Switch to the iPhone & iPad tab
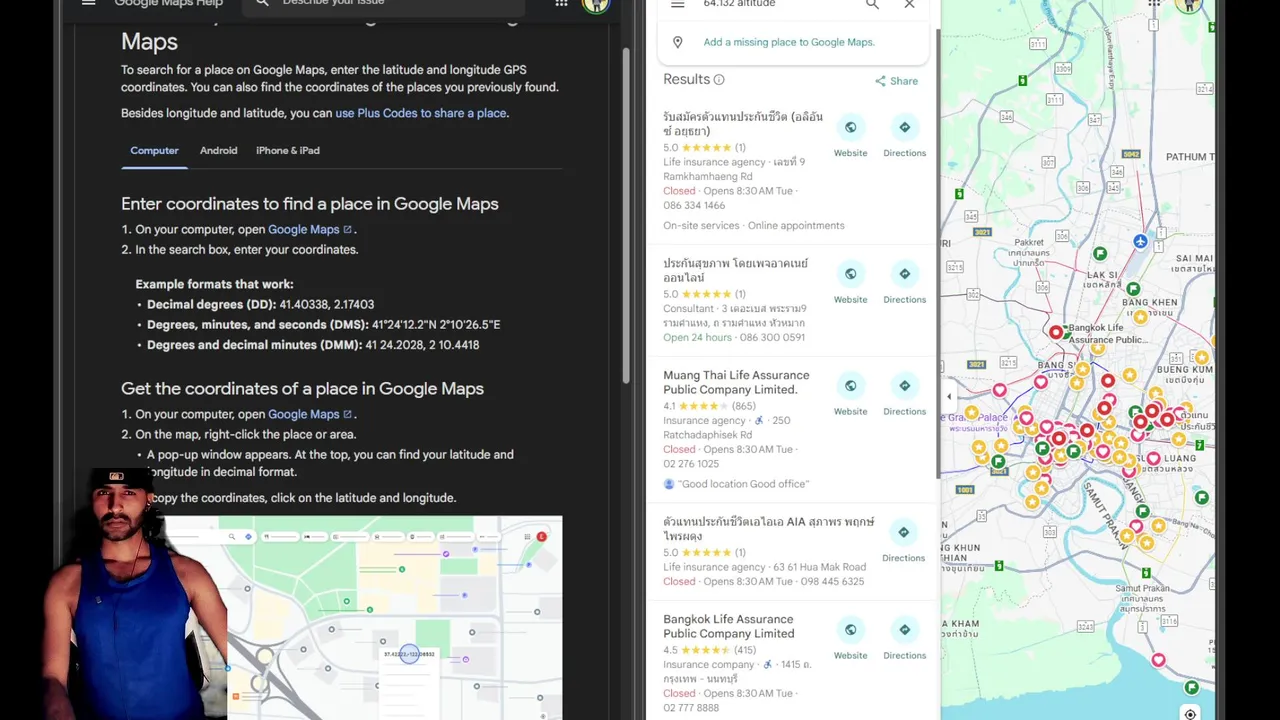1280x720 pixels. point(288,151)
